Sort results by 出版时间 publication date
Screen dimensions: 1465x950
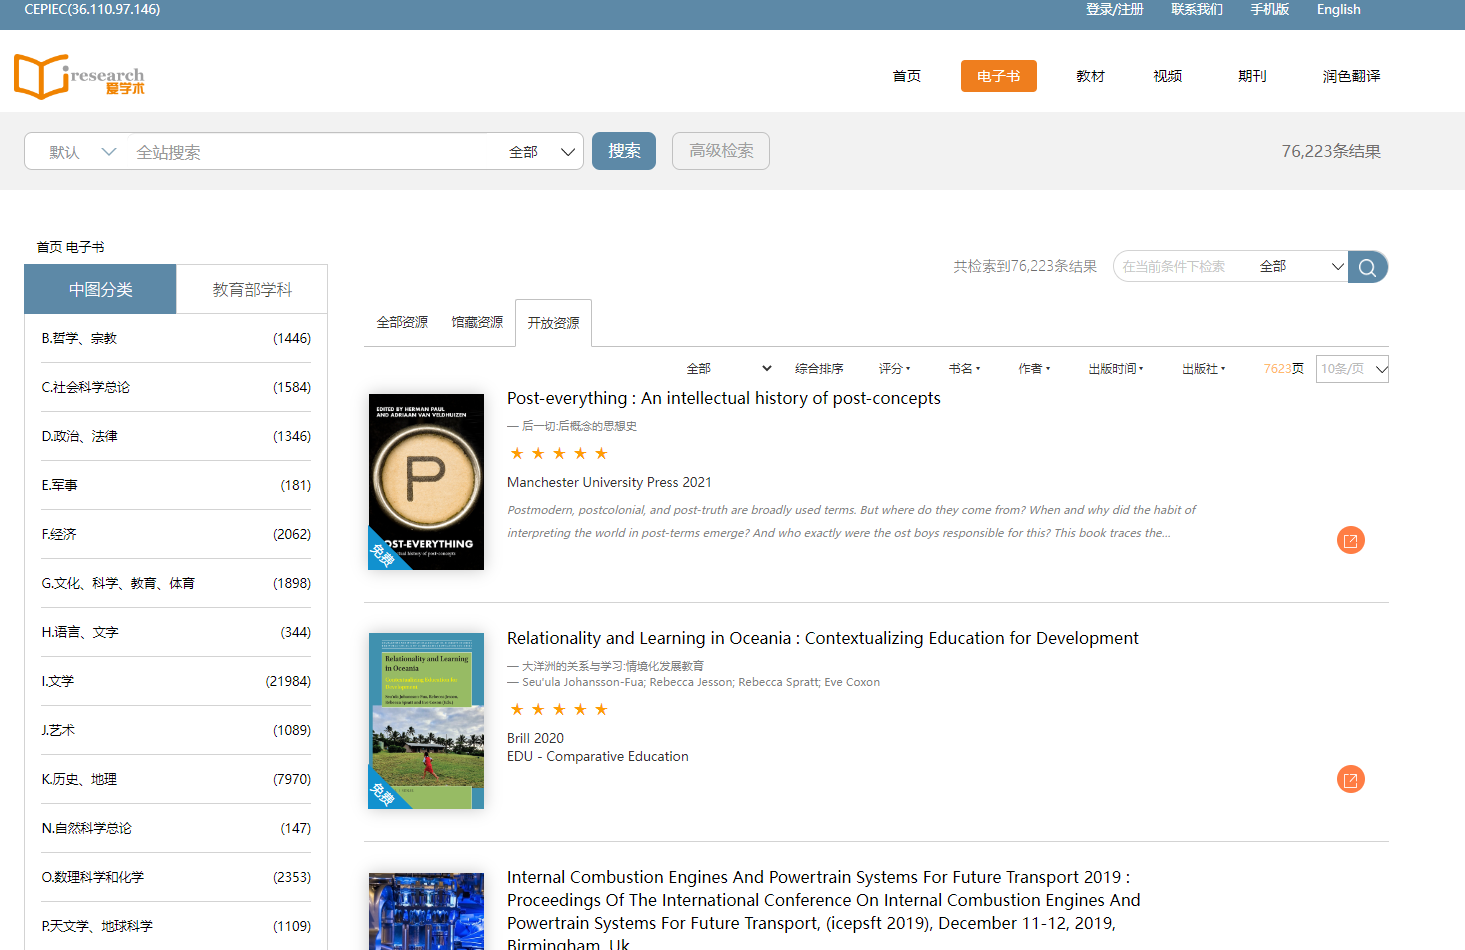point(1115,369)
